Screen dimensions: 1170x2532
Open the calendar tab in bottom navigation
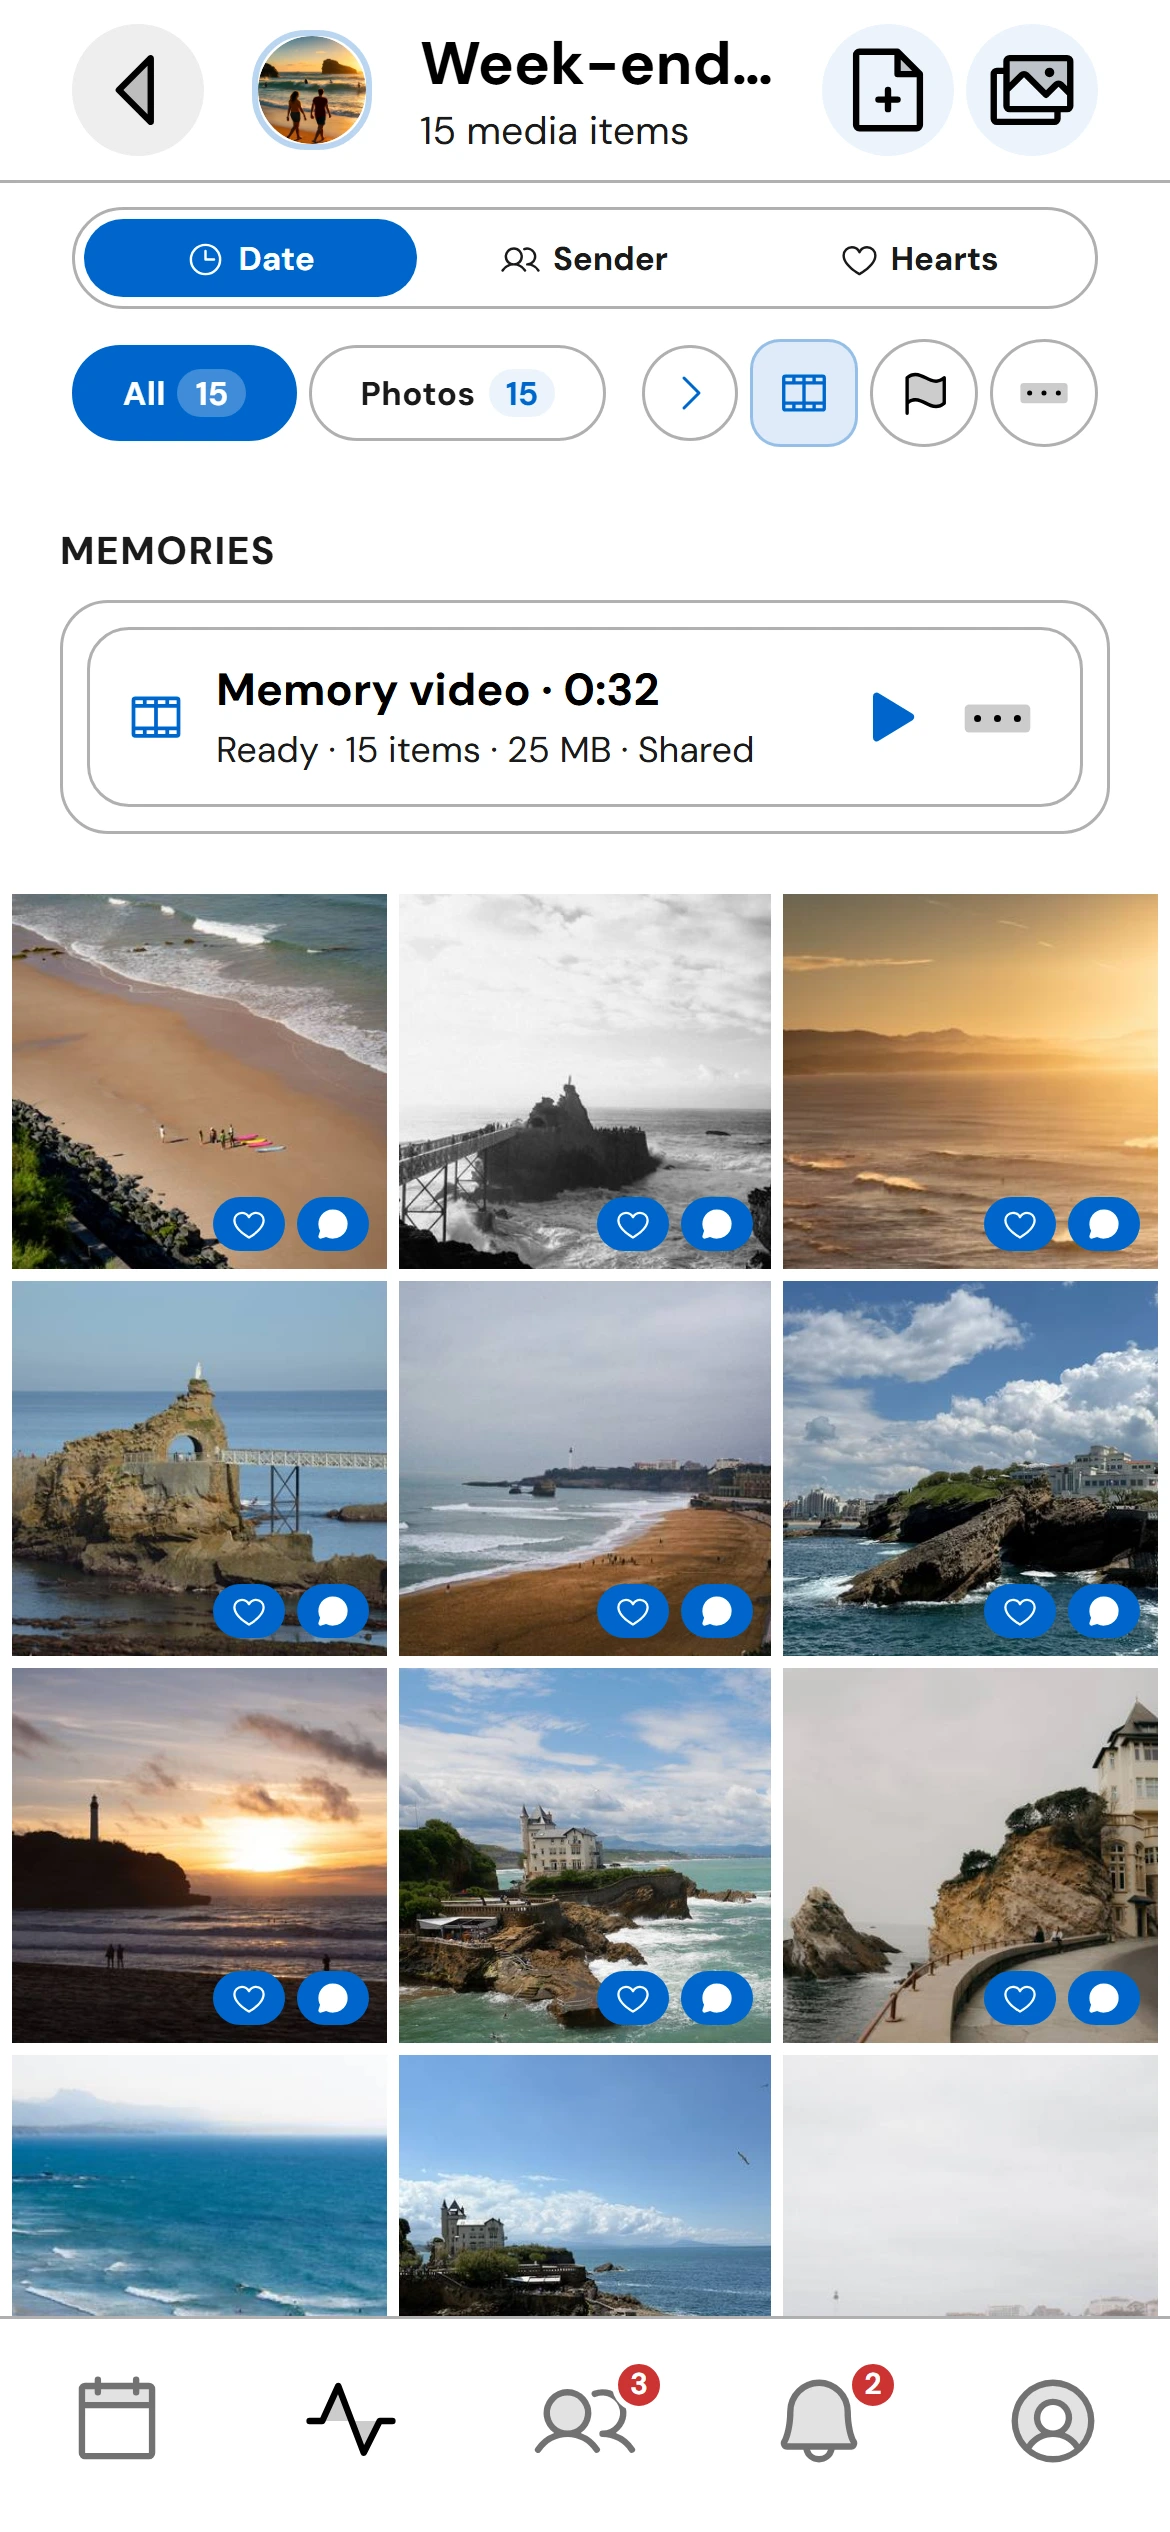click(x=117, y=2420)
